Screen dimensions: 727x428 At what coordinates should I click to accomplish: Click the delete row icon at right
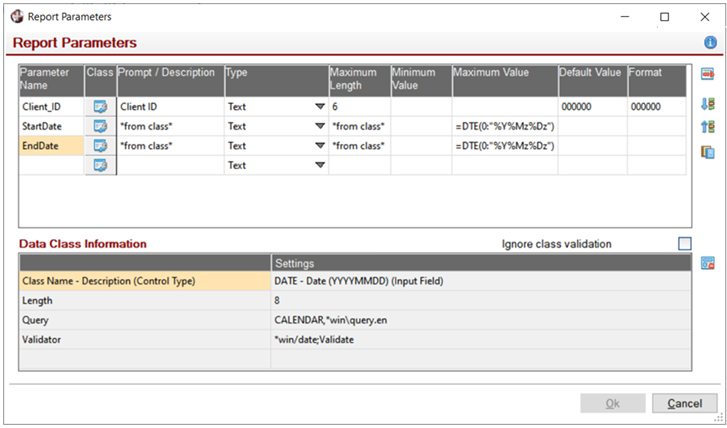tap(708, 75)
